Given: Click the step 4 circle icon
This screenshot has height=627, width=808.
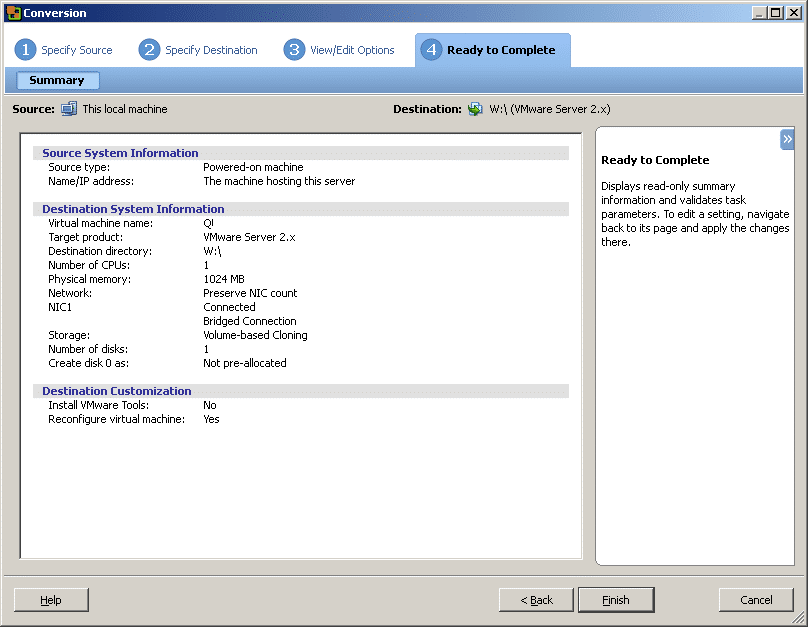Looking at the screenshot, I should tap(431, 50).
